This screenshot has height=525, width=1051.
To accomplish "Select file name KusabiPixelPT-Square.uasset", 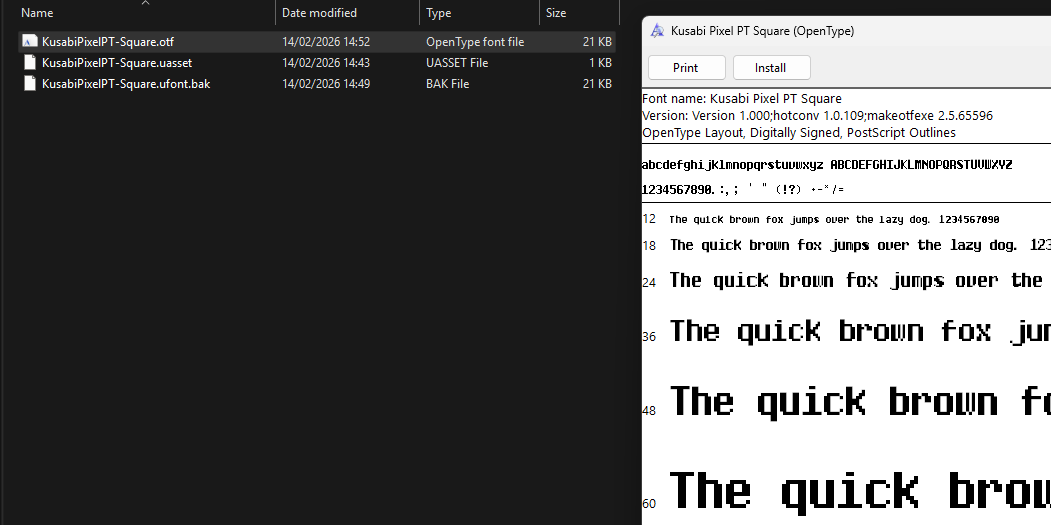I will click(x=117, y=62).
